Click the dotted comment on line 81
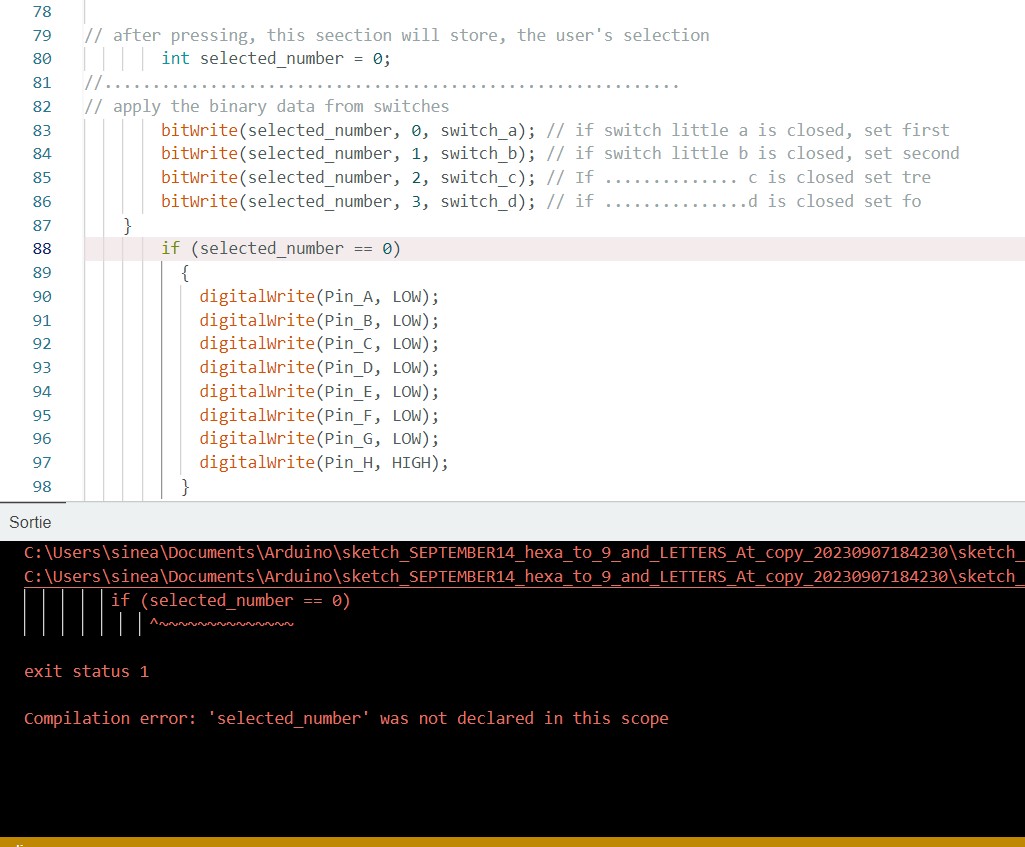The width and height of the screenshot is (1025, 847). 382,83
